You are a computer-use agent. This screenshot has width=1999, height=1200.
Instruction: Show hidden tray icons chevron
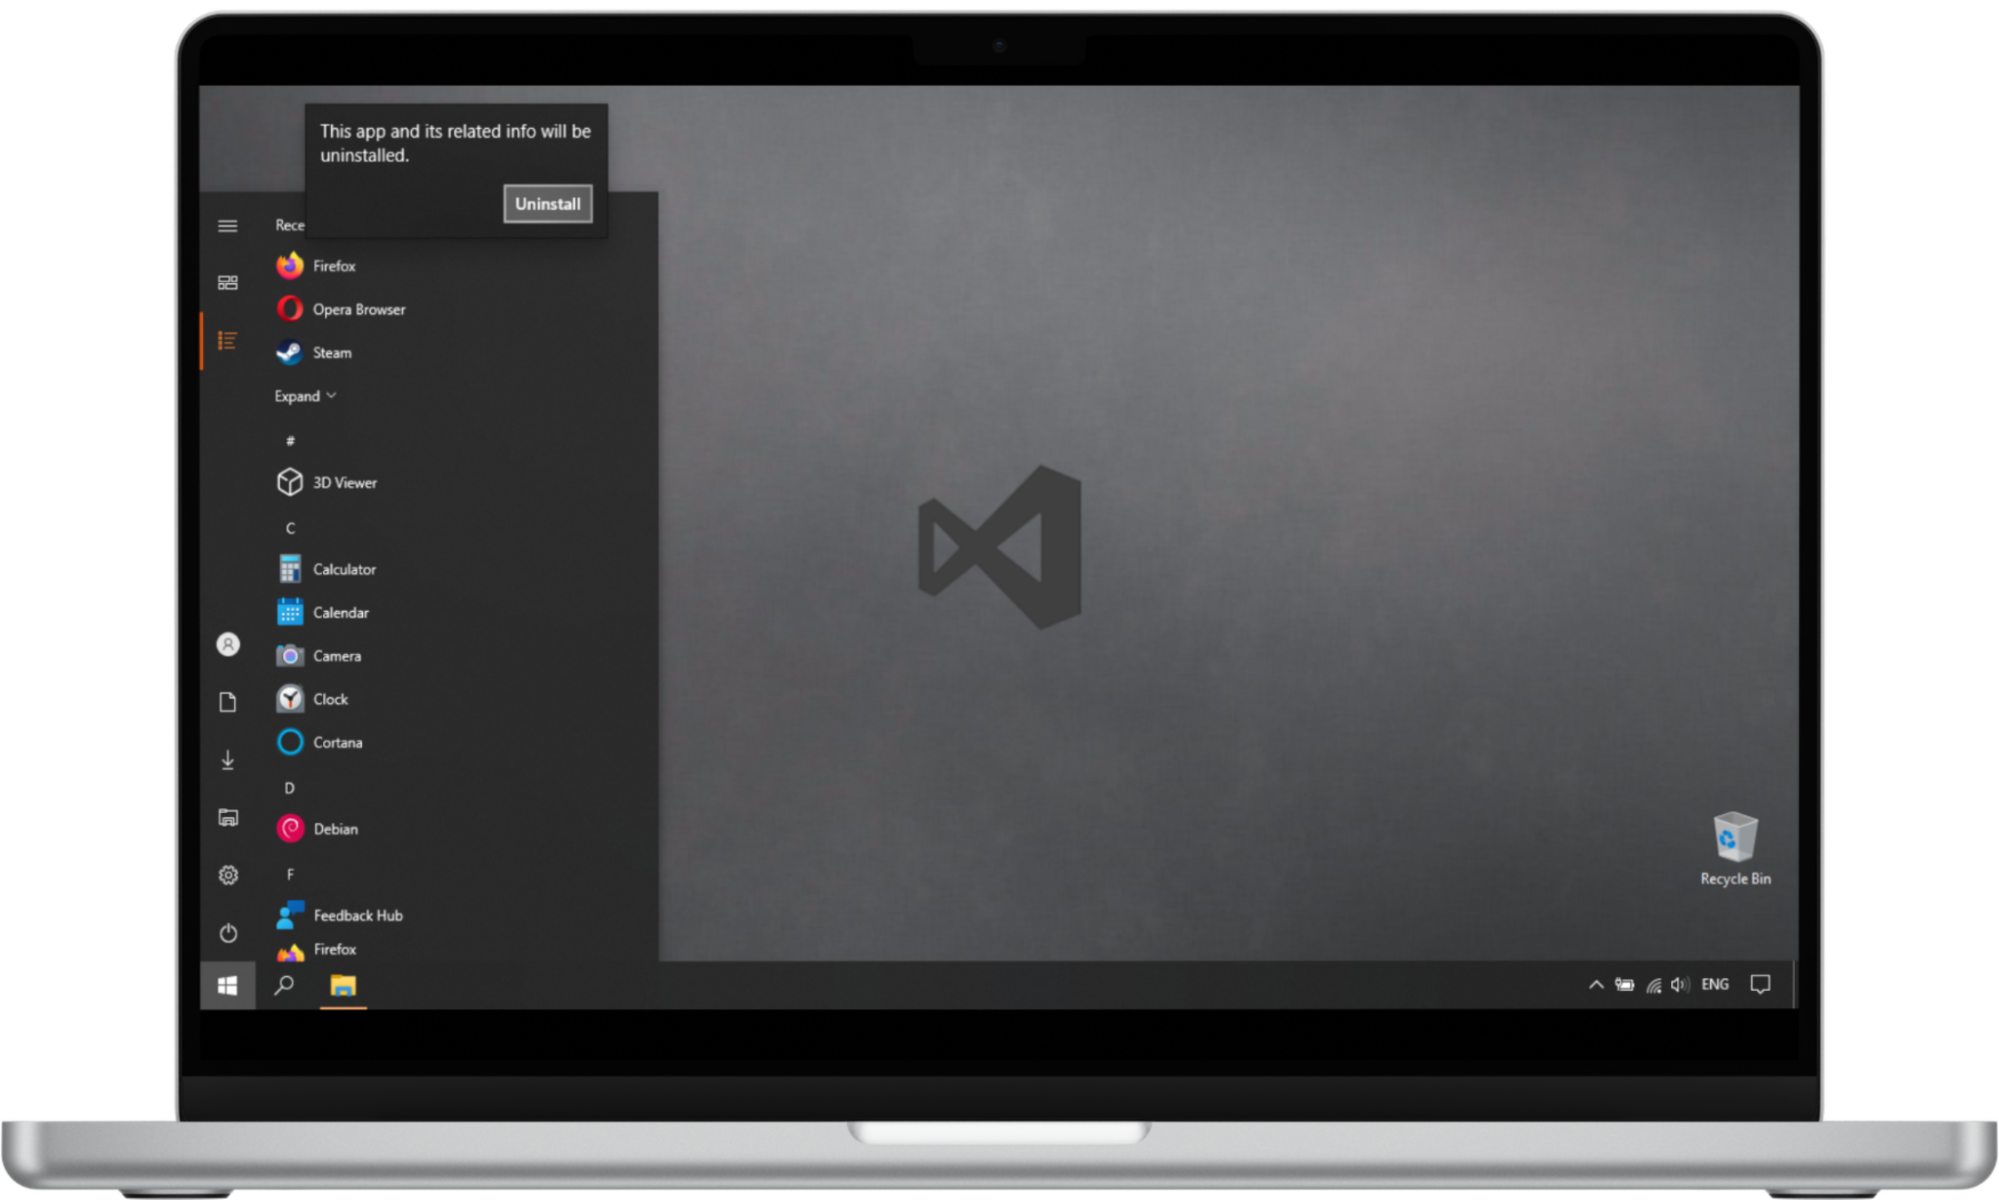click(x=1596, y=985)
